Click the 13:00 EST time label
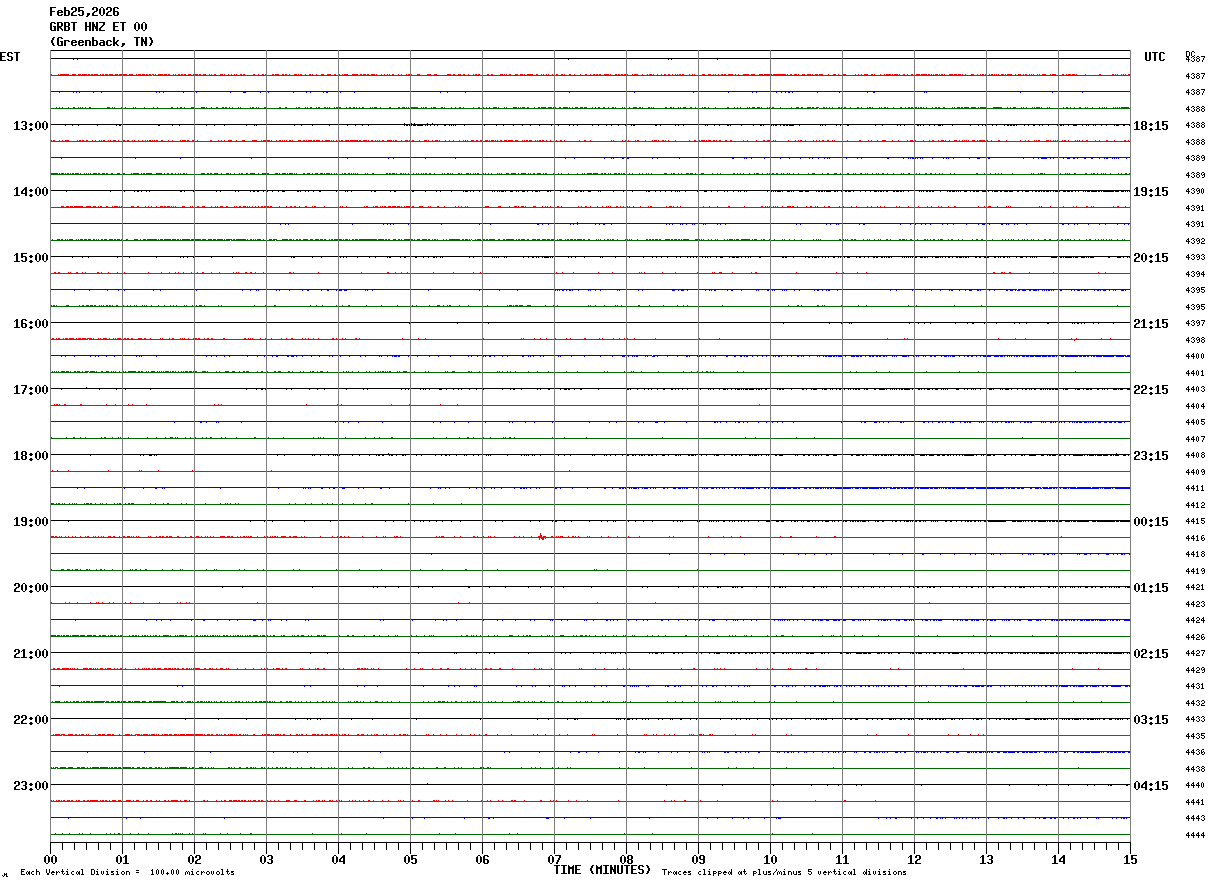 click(x=30, y=125)
